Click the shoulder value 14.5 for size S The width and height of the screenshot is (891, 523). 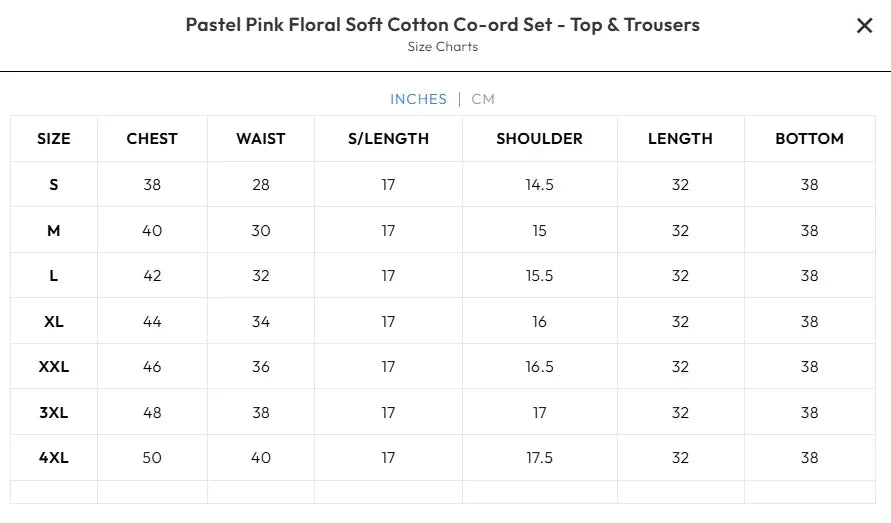pos(539,185)
